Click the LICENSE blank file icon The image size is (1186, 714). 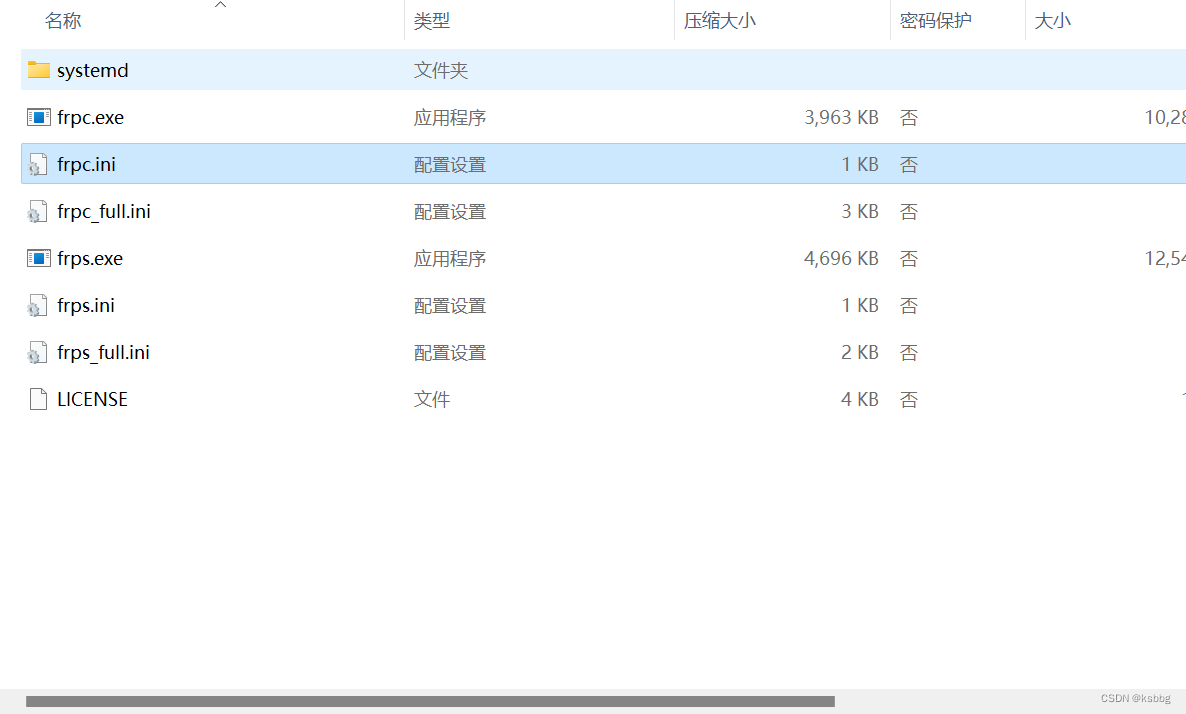[x=37, y=398]
